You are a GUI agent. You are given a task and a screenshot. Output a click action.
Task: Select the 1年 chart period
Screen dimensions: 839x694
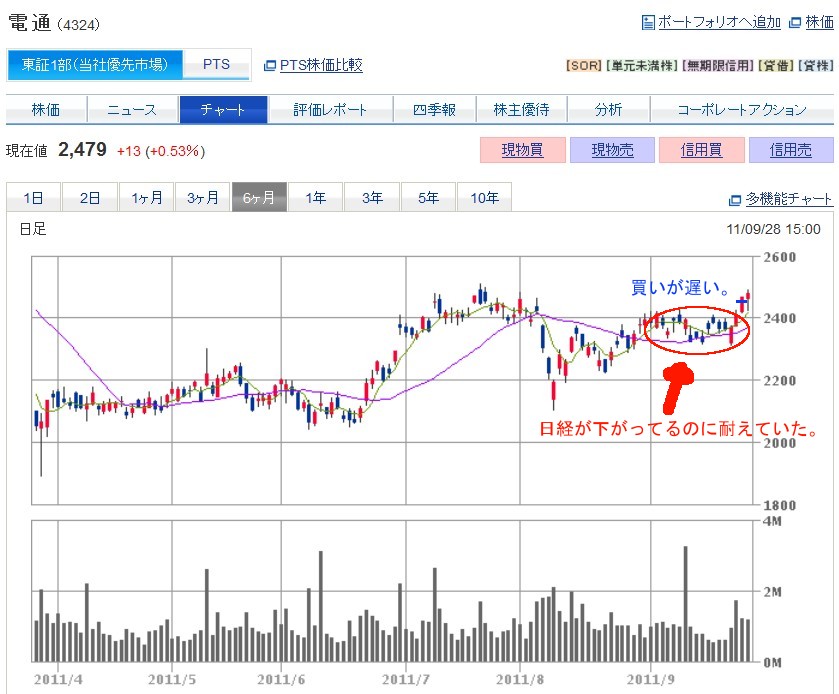tap(316, 197)
